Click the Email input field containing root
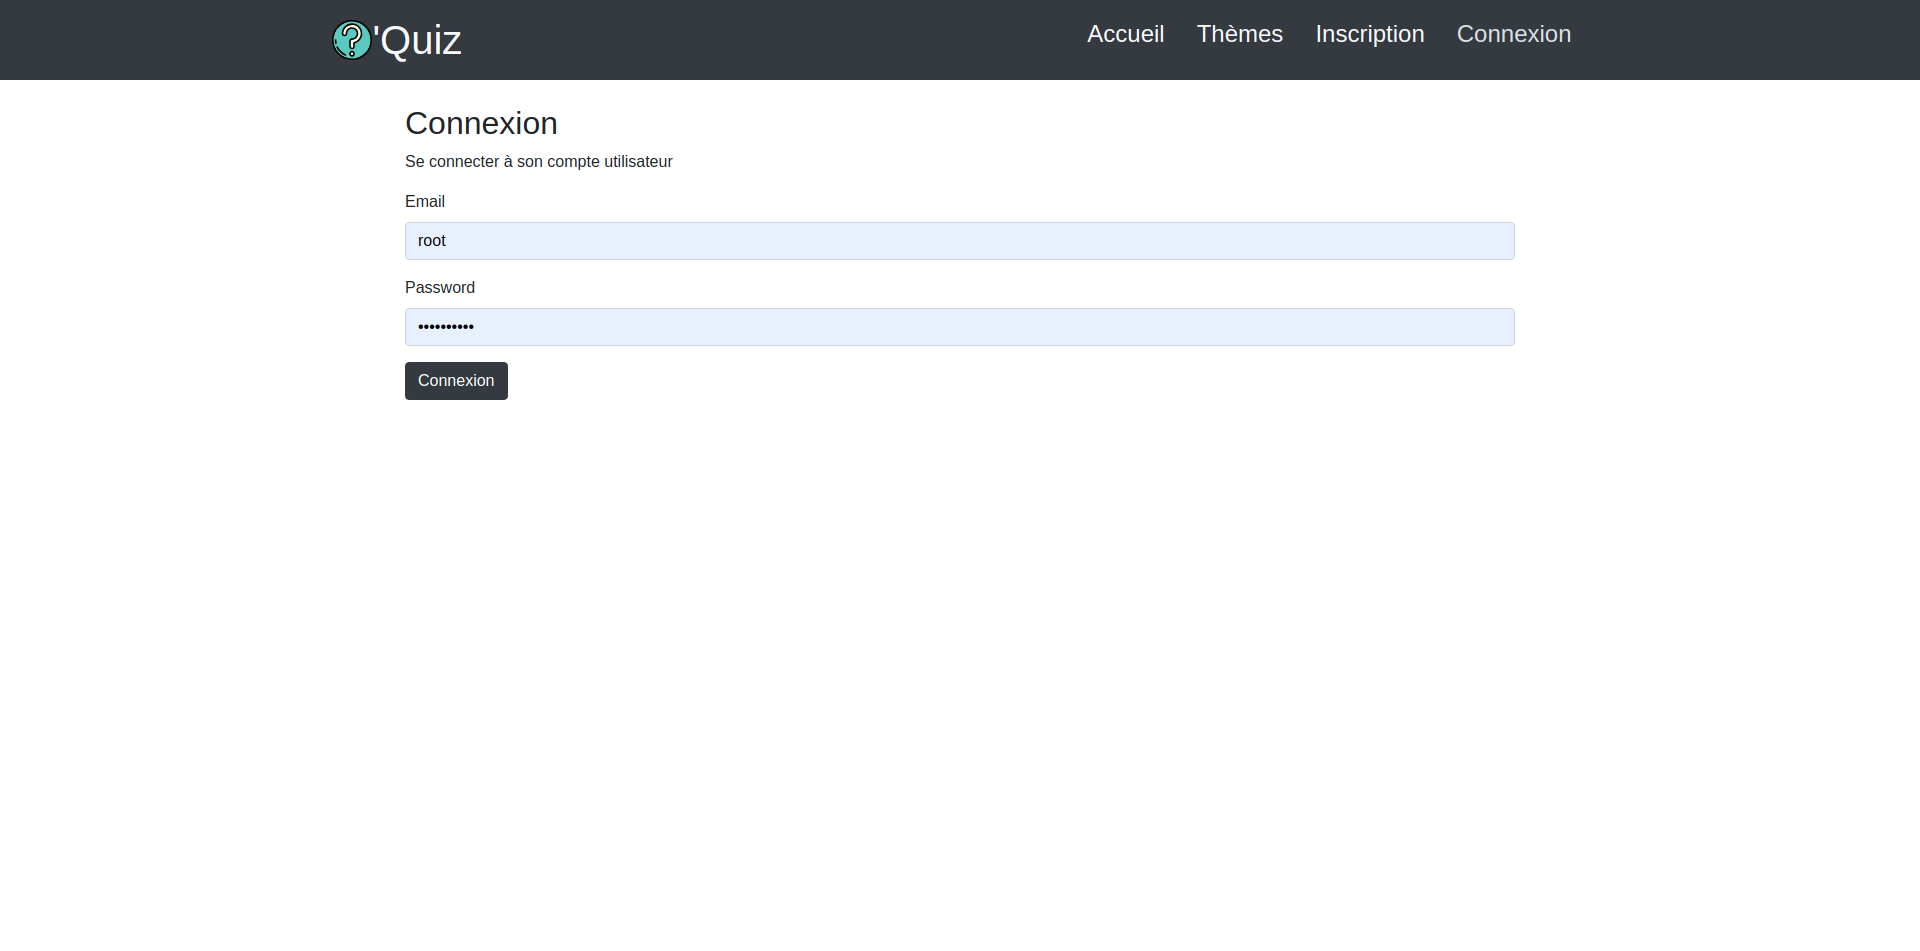The width and height of the screenshot is (1920, 951). click(958, 241)
